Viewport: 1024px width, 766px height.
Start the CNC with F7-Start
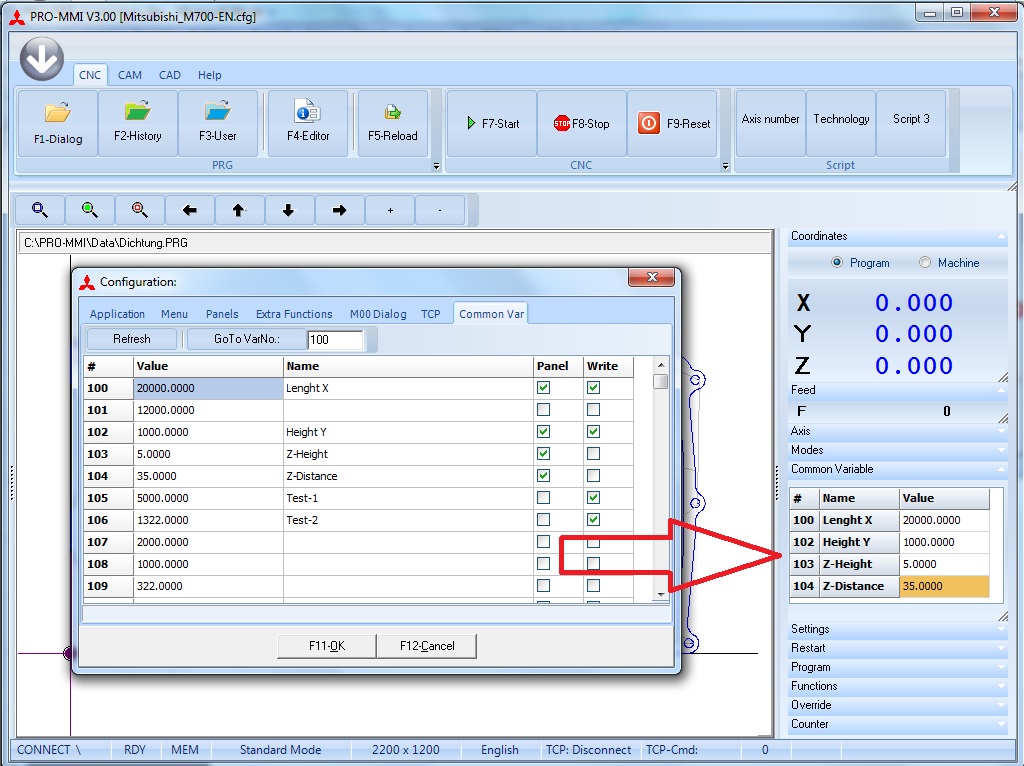pyautogui.click(x=492, y=124)
